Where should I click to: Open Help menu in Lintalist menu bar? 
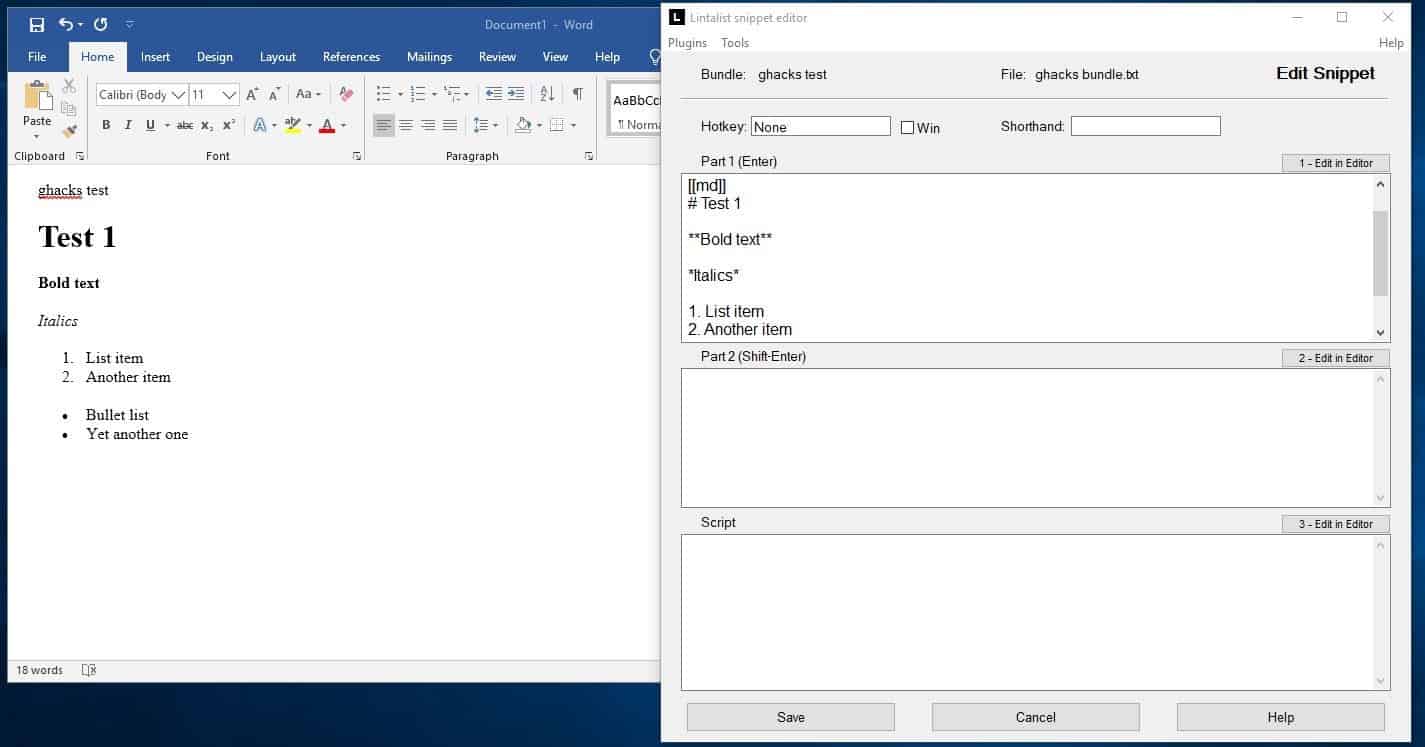pyautogui.click(x=1391, y=43)
